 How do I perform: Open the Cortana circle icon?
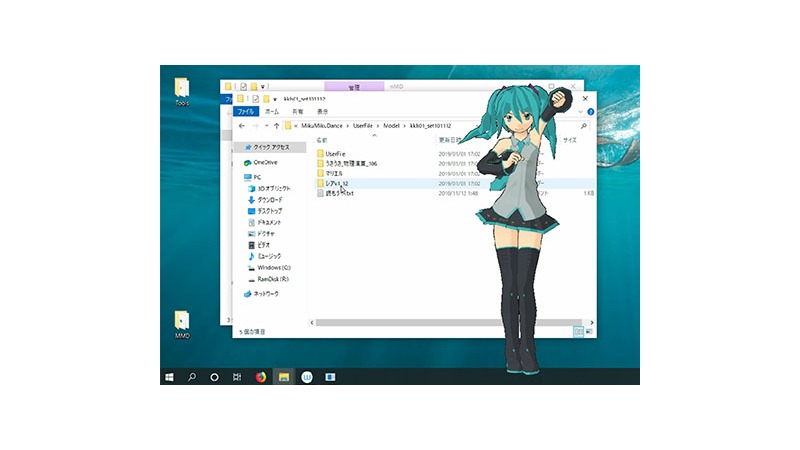pos(214,377)
